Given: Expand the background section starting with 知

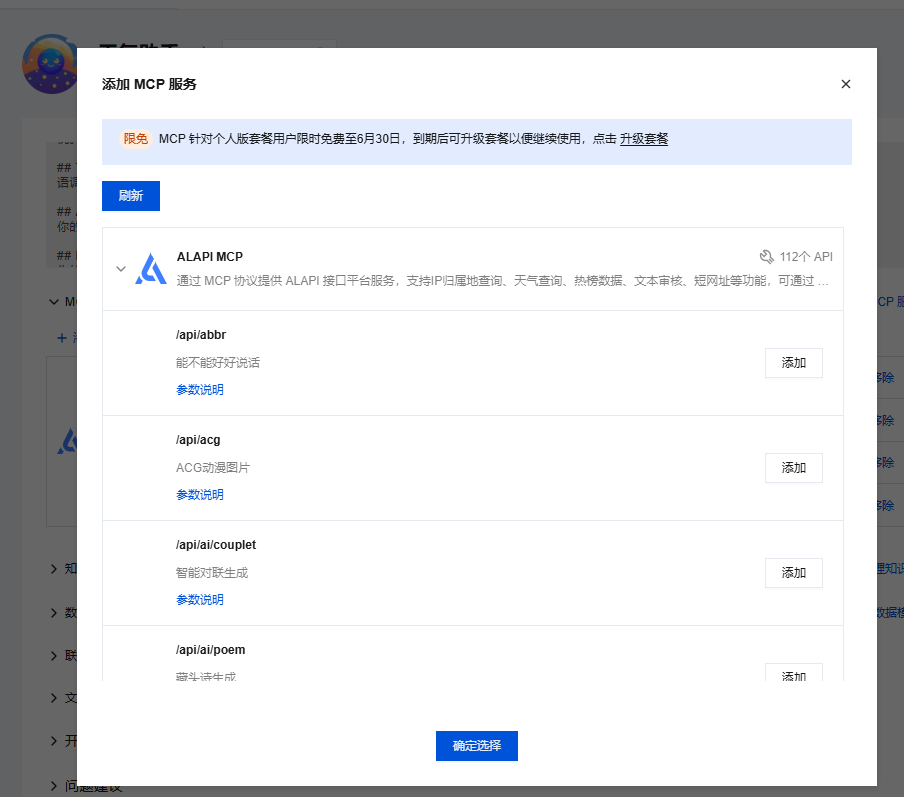Looking at the screenshot, I should pyautogui.click(x=54, y=569).
